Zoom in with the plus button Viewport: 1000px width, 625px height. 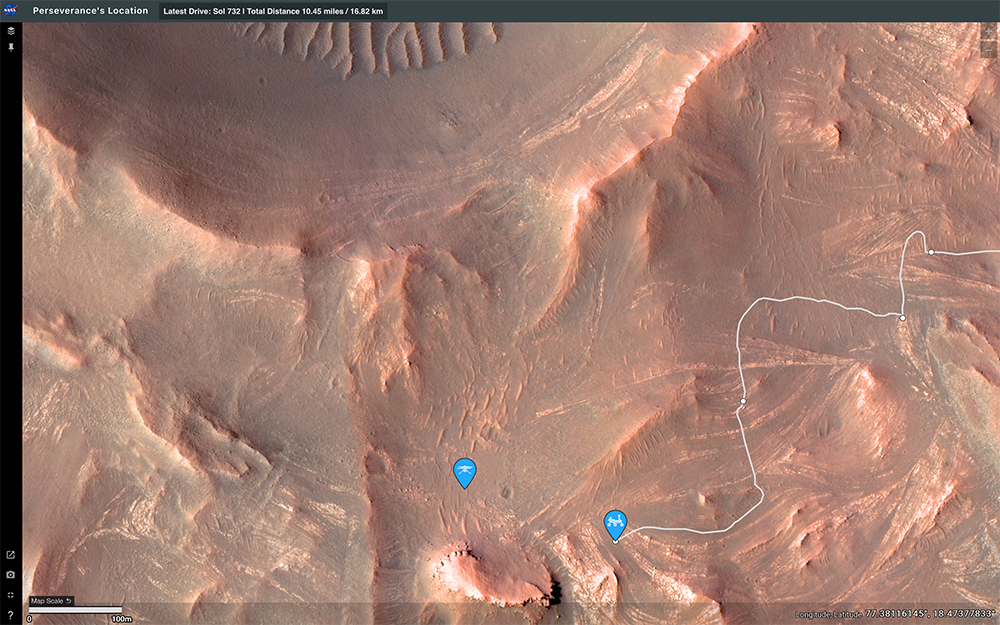(989, 31)
